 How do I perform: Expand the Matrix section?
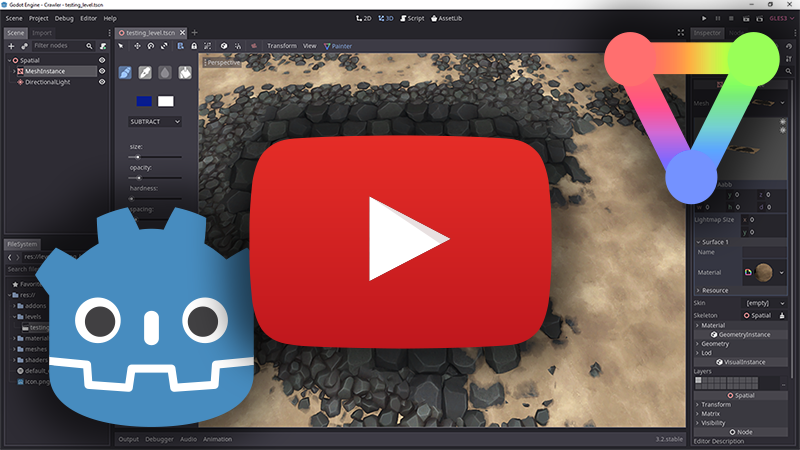click(741, 414)
